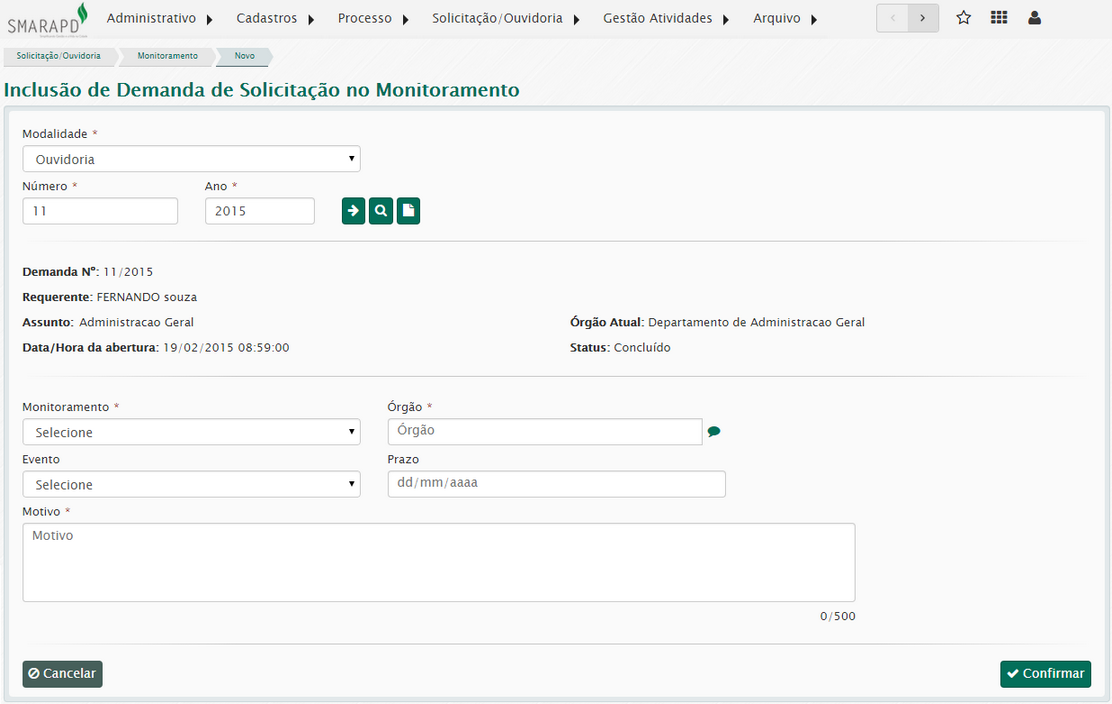1112x704 pixels.
Task: Click the green arrow load demand icon
Action: tap(353, 211)
